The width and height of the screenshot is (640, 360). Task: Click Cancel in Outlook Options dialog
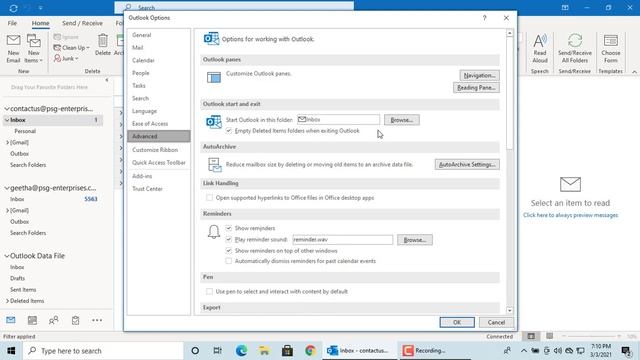[x=496, y=322]
